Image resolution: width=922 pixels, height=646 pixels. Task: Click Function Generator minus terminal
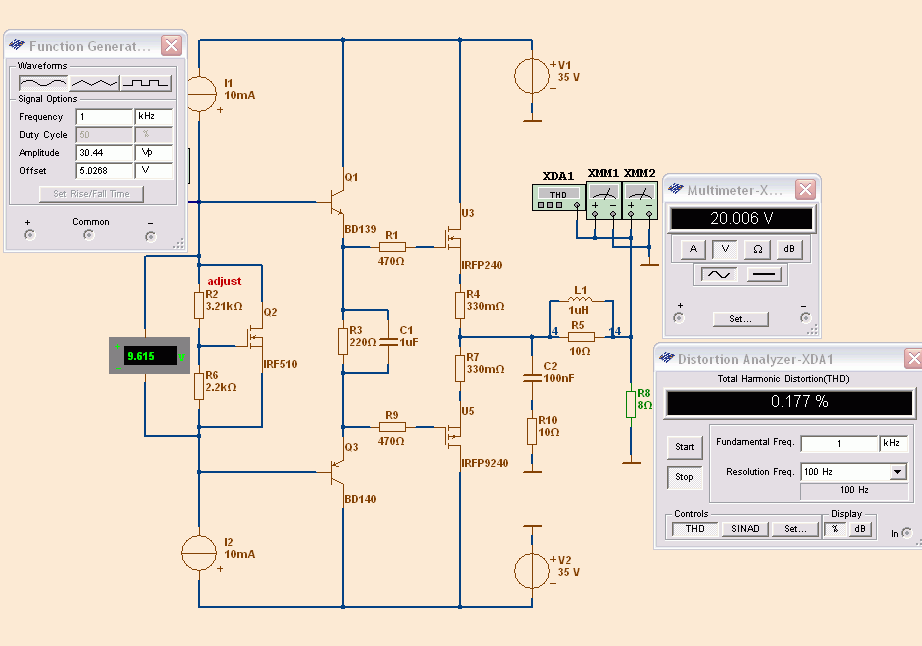coord(151,236)
